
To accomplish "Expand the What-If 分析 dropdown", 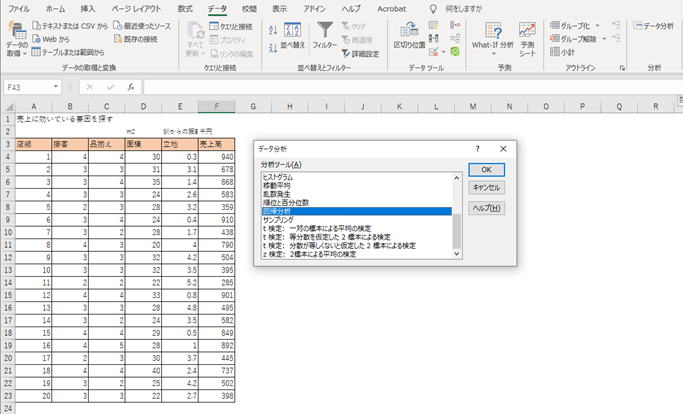I will (x=494, y=54).
